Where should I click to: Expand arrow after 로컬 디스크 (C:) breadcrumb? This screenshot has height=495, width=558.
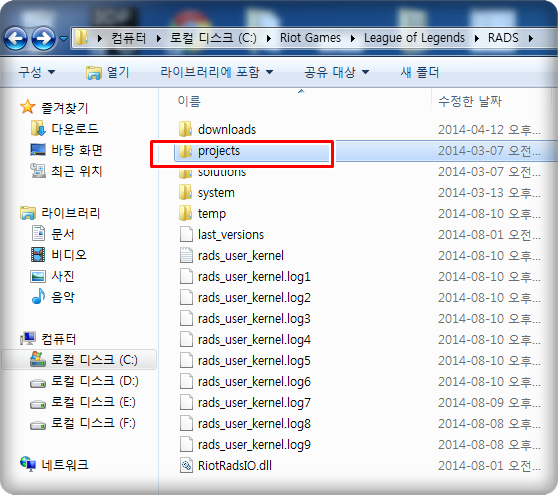[269, 38]
